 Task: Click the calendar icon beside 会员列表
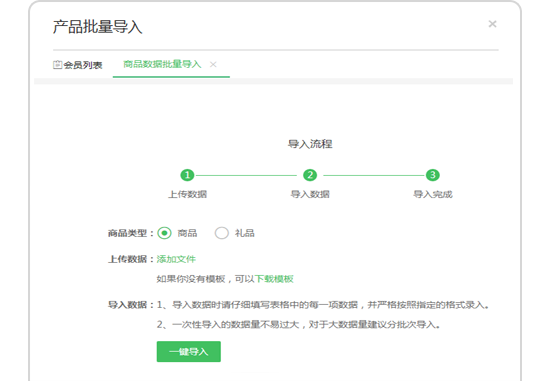[x=58, y=65]
